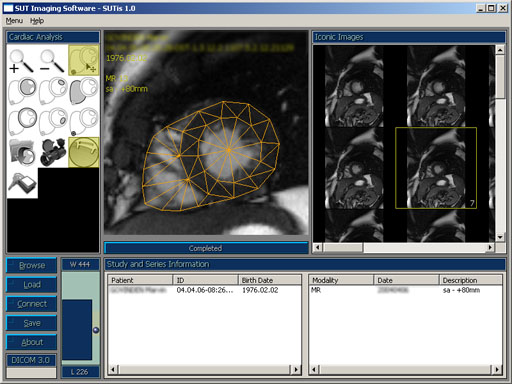The image size is (512, 384).
Task: Select the blurred patient name cell
Action: coord(138,290)
